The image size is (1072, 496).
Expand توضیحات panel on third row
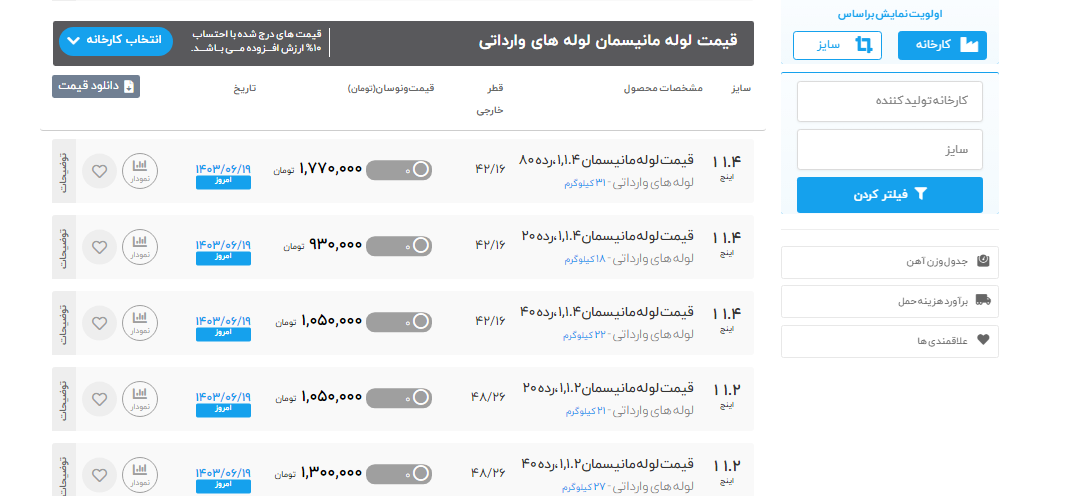63,322
